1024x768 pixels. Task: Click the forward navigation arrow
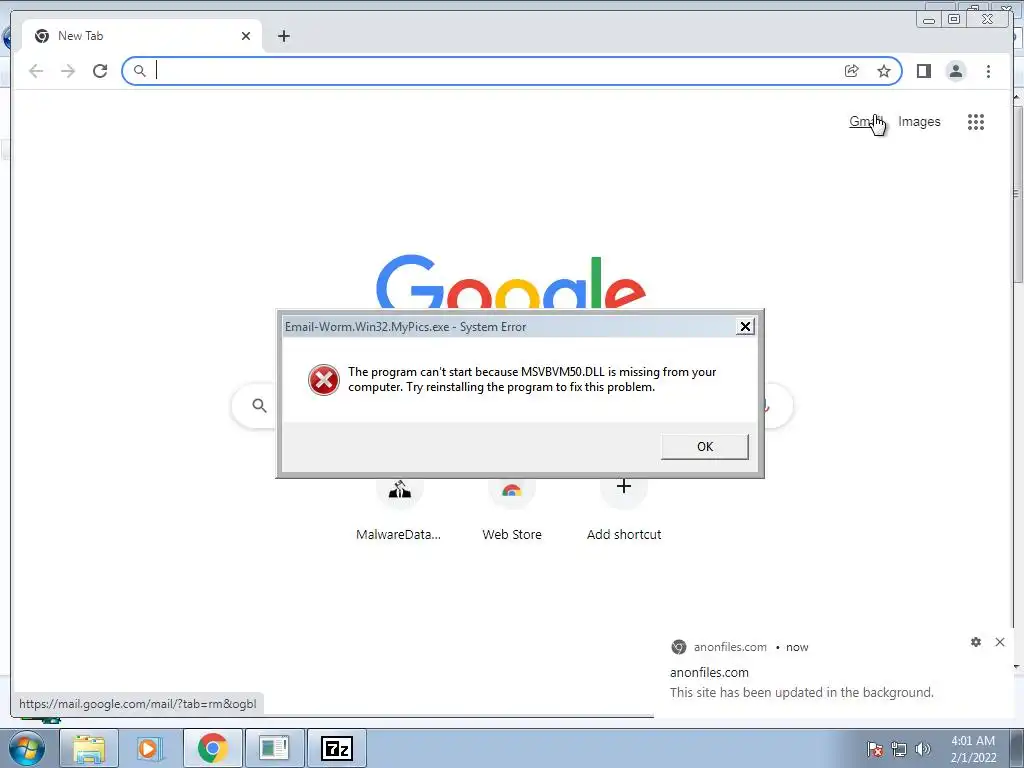pos(68,71)
